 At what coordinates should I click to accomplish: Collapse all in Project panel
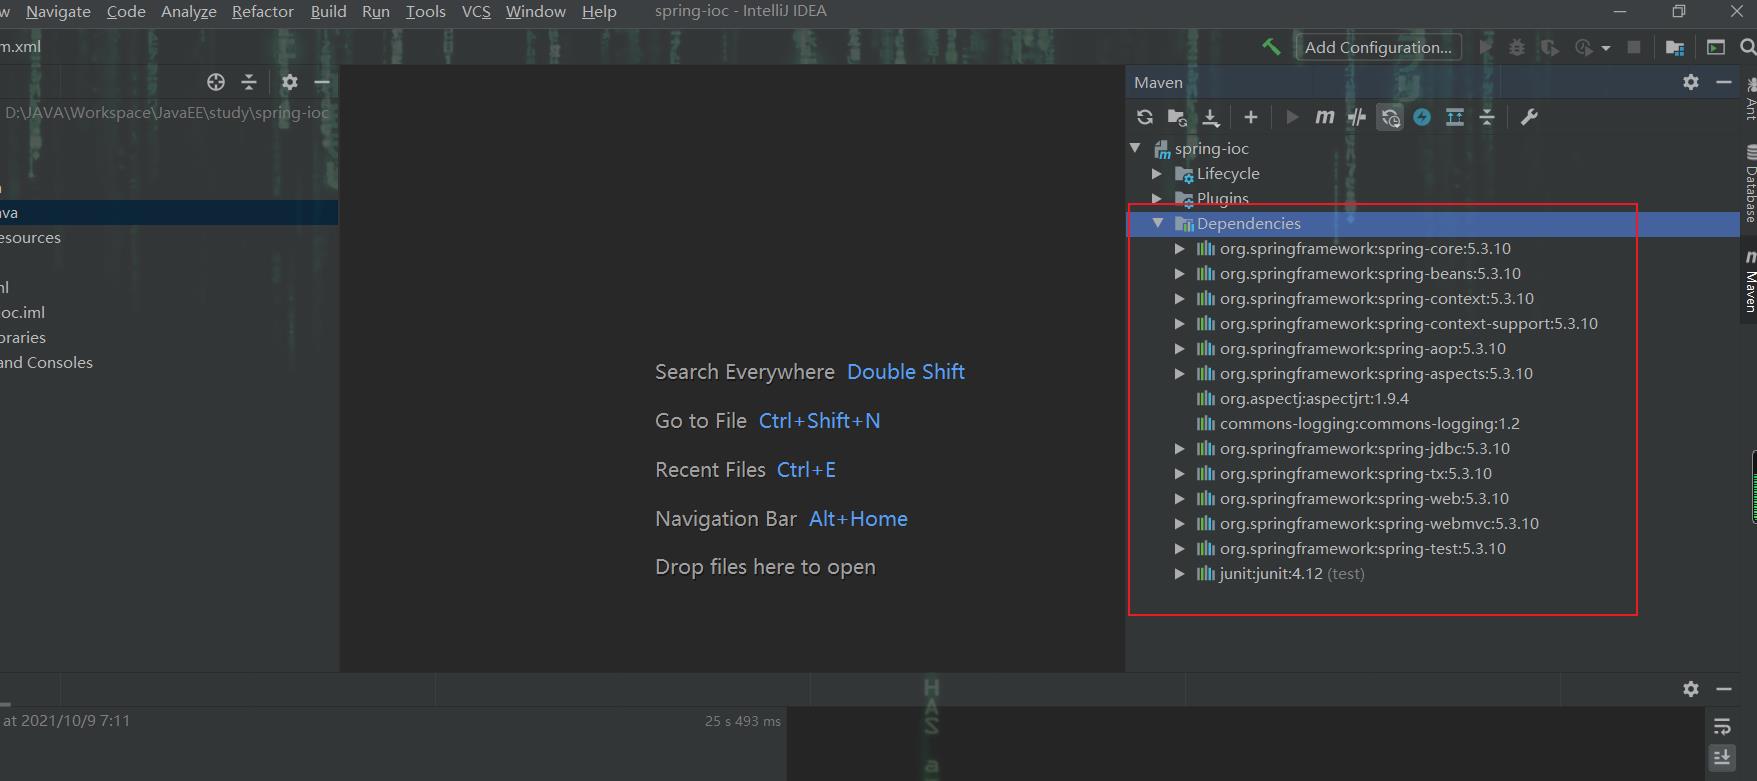[249, 82]
